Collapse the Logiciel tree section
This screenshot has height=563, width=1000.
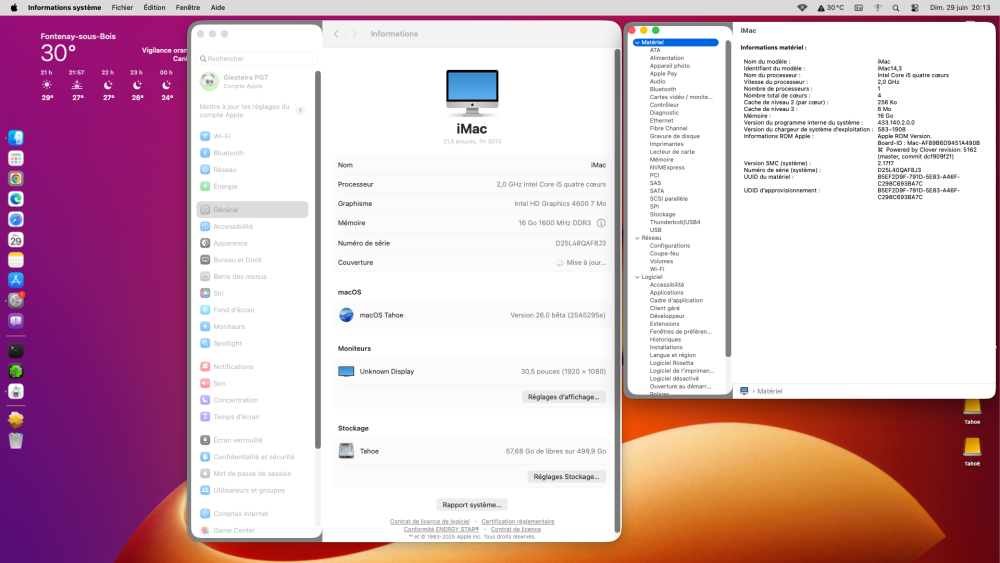pyautogui.click(x=637, y=277)
